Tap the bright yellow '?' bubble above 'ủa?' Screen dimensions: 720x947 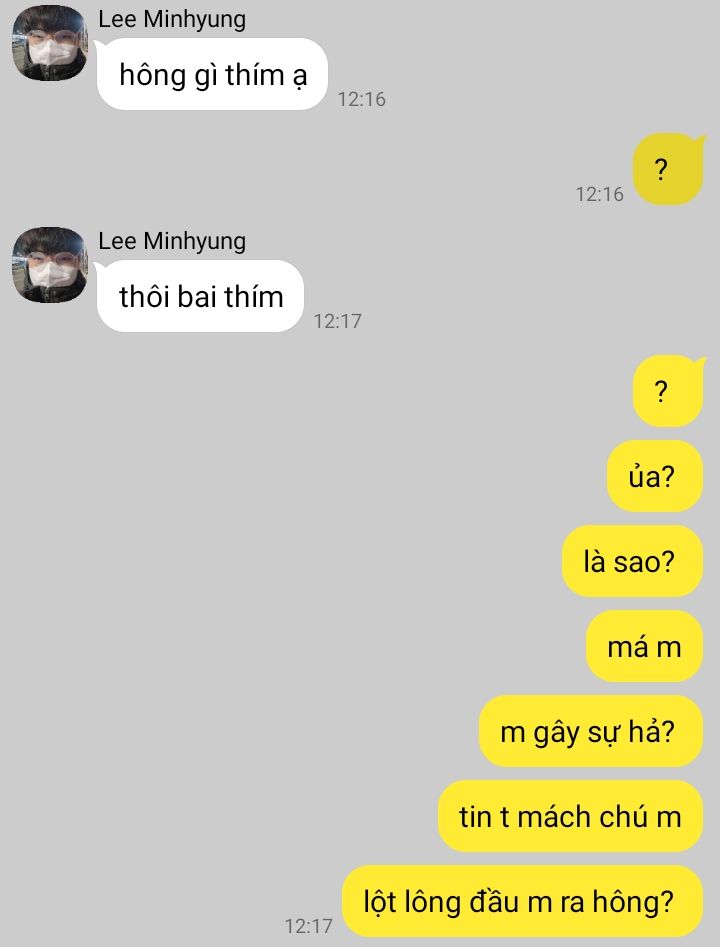click(668, 391)
